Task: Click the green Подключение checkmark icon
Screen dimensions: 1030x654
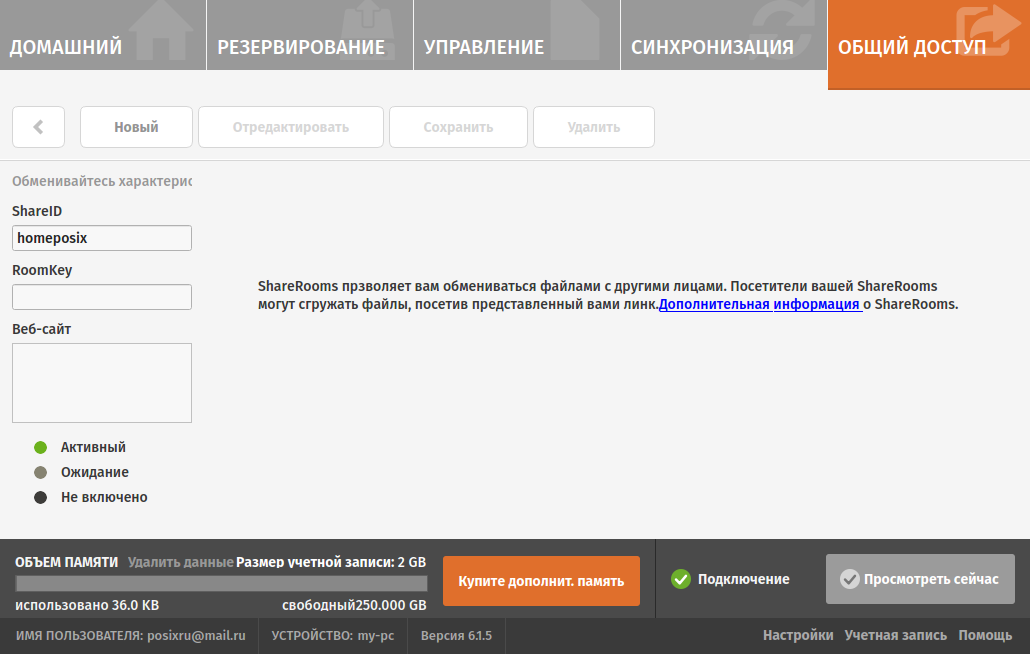Action: 681,579
